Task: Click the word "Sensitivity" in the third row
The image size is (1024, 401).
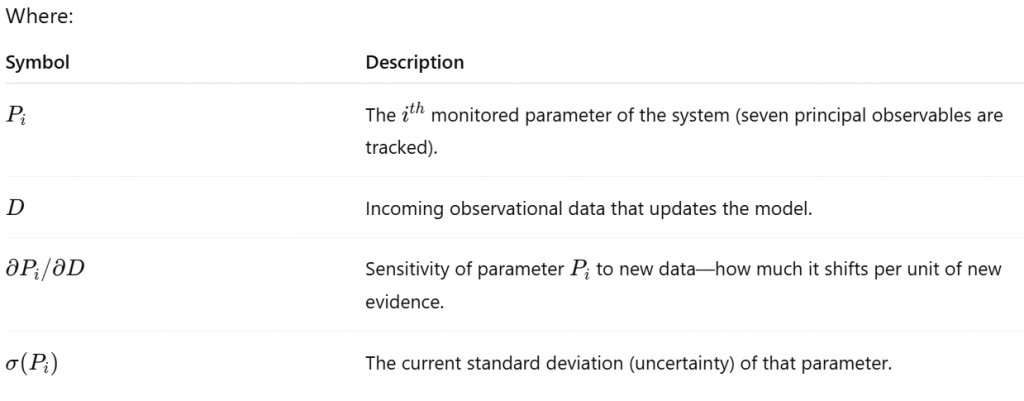Action: (407, 270)
